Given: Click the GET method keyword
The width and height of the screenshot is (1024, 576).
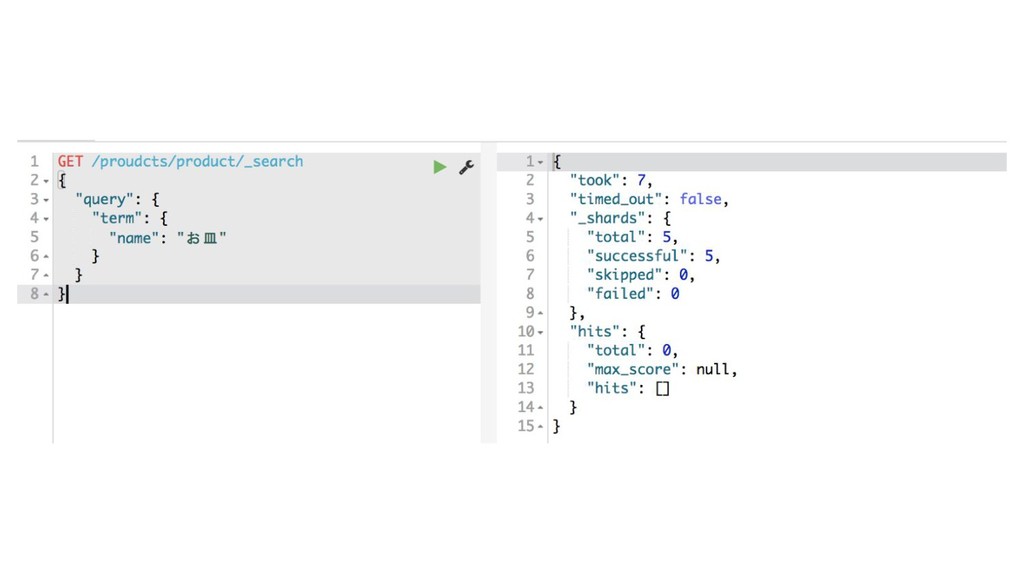Looking at the screenshot, I should pos(70,161).
